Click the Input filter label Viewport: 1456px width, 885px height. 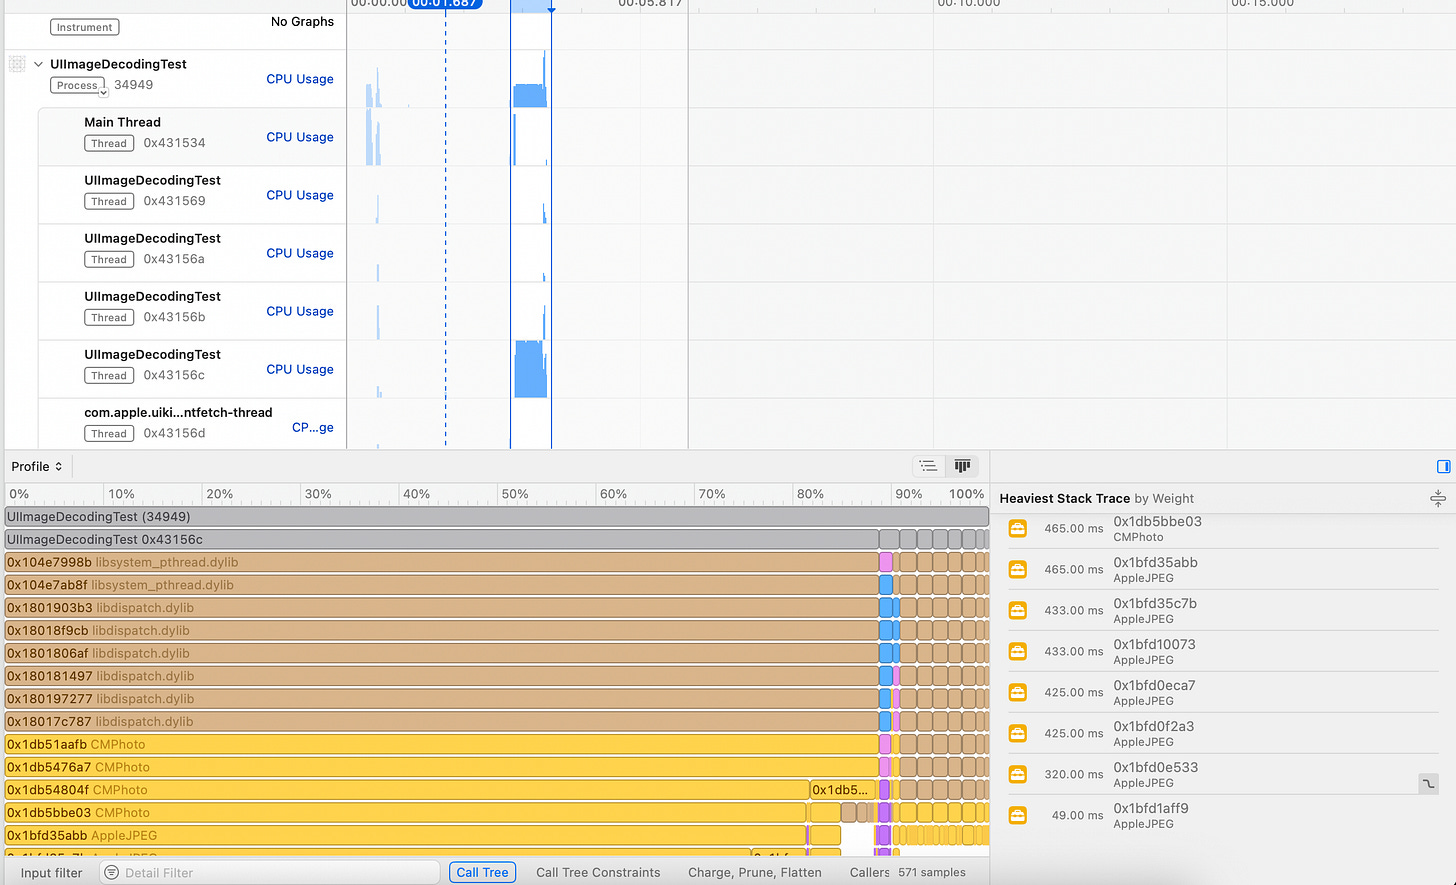click(52, 873)
